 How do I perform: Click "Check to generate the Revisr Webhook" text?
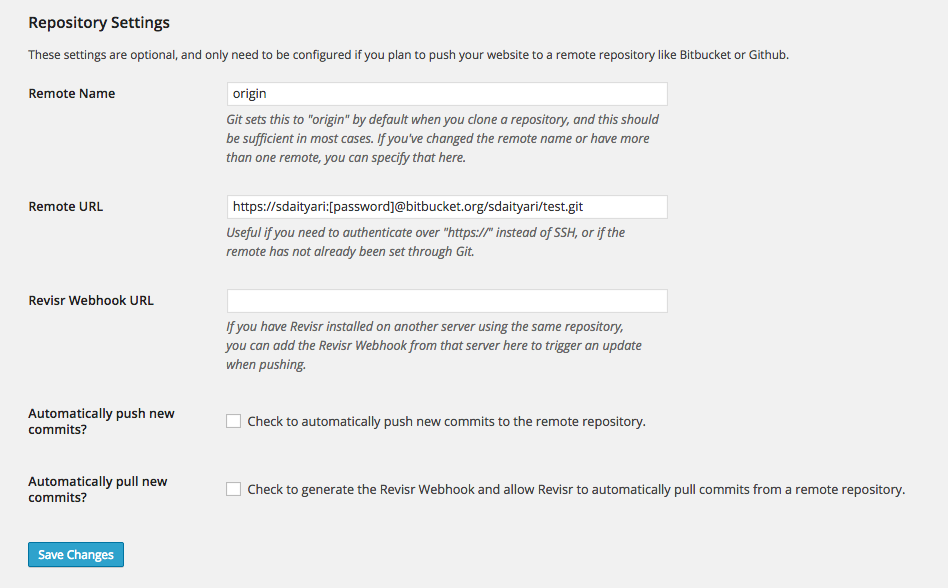[x=575, y=490]
